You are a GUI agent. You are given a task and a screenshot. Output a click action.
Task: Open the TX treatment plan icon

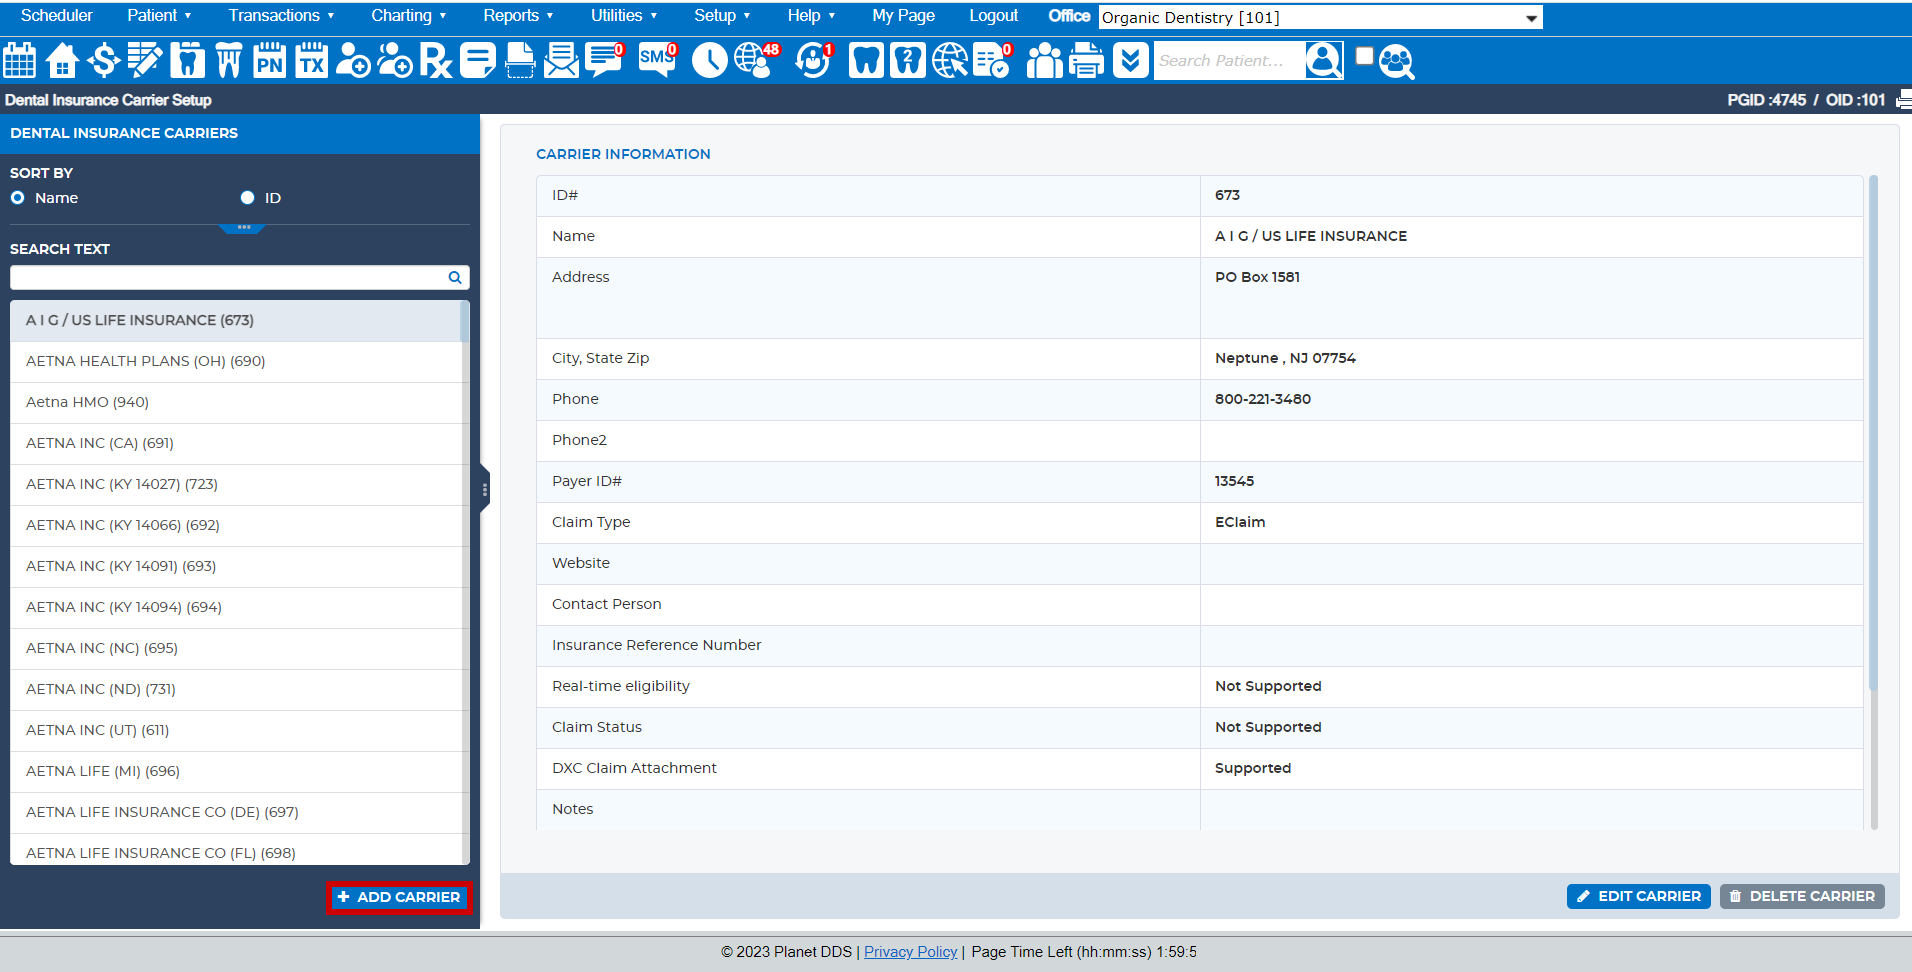(x=311, y=61)
